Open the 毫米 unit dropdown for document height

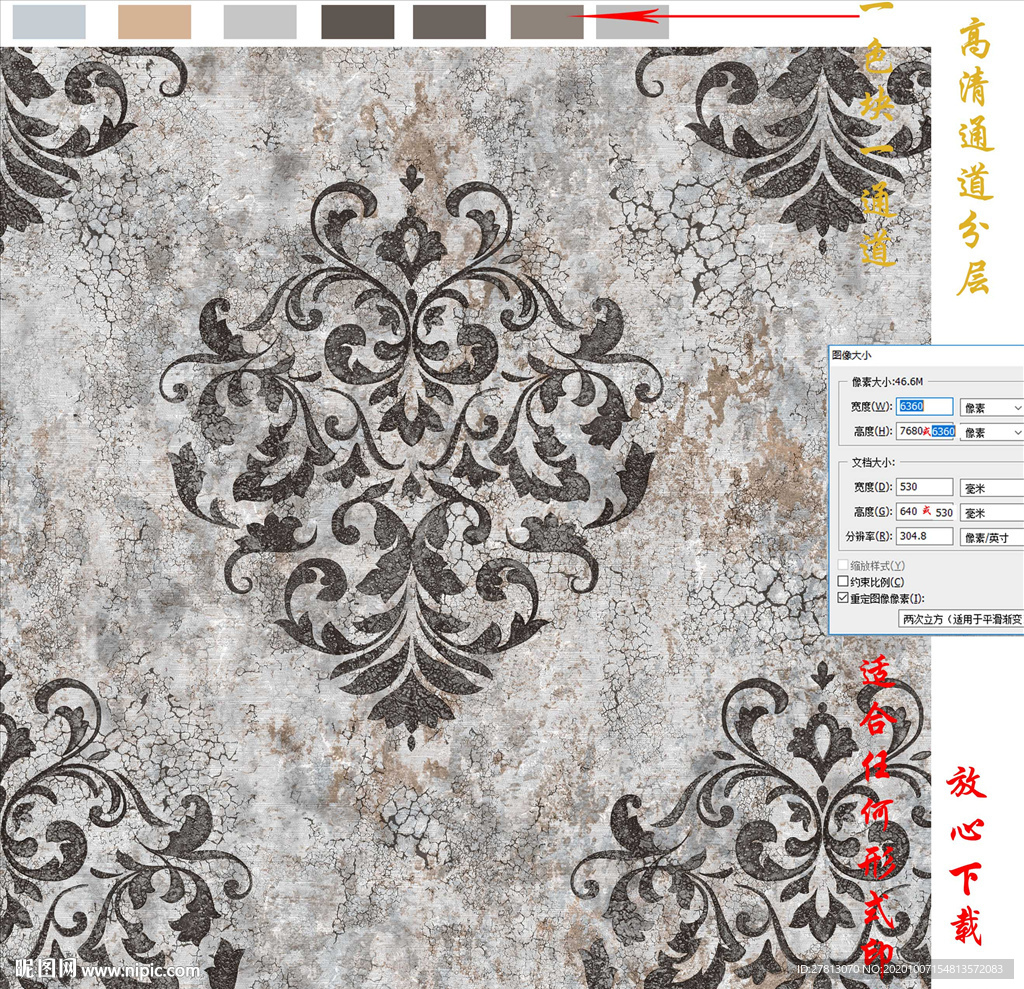click(x=991, y=513)
